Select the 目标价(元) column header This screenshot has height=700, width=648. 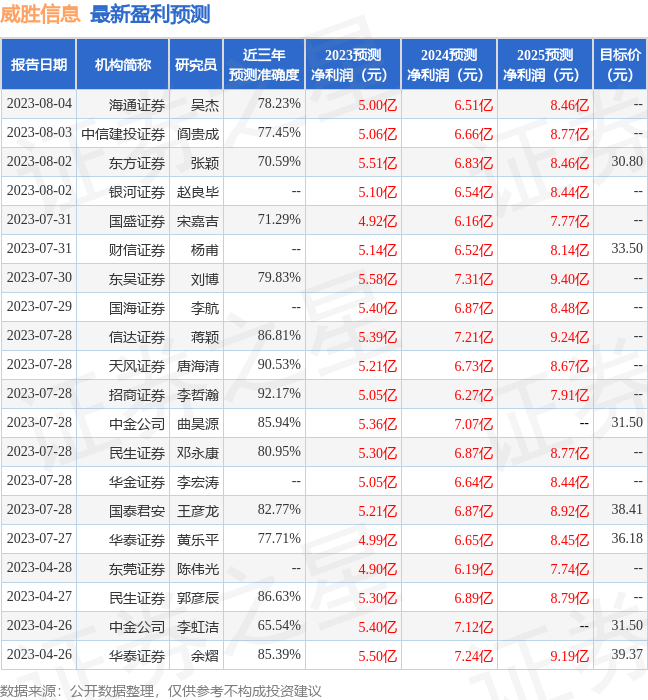point(620,64)
